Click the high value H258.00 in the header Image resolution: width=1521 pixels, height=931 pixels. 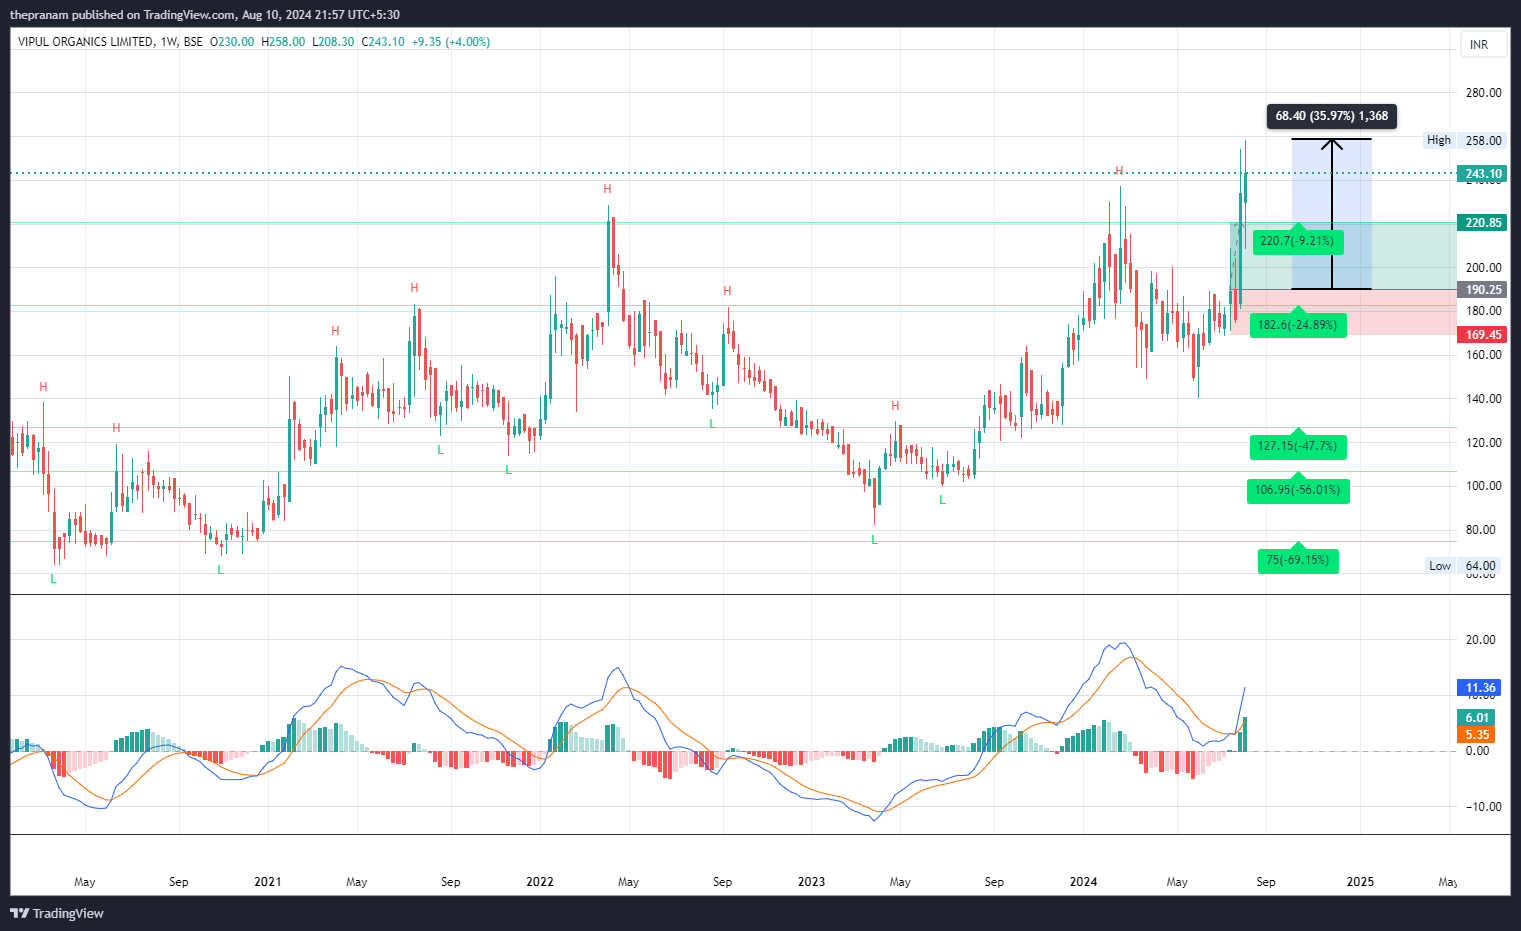coord(283,42)
